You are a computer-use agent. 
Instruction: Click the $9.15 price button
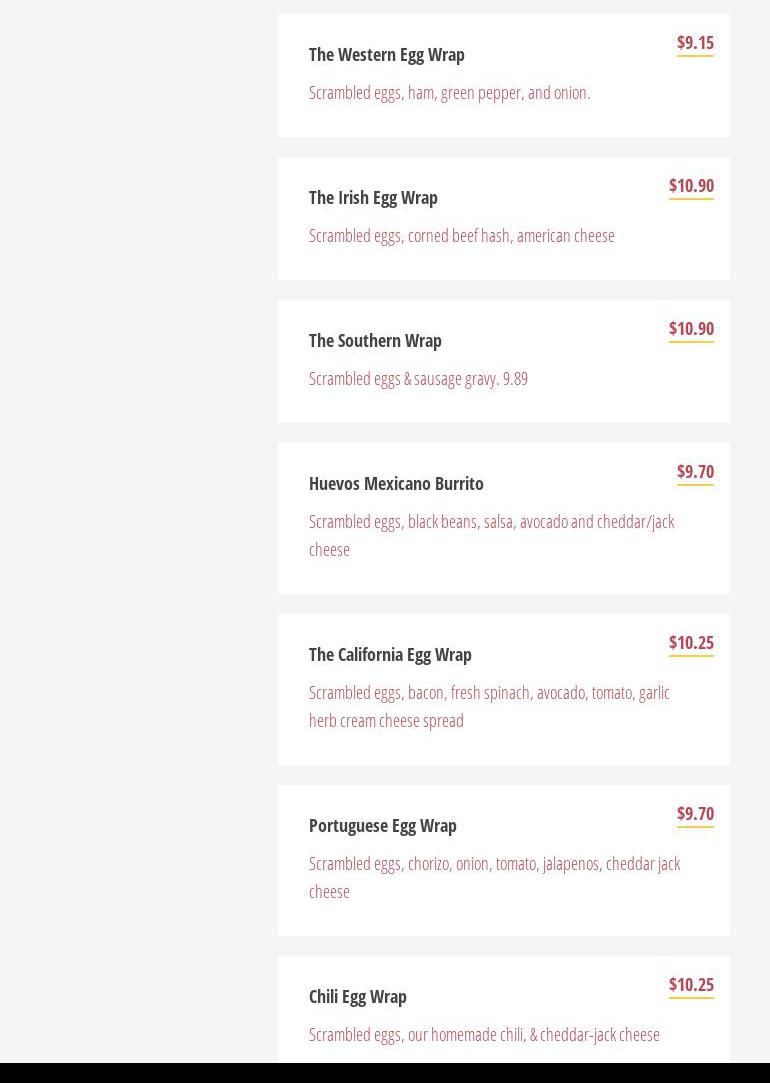[x=695, y=43]
